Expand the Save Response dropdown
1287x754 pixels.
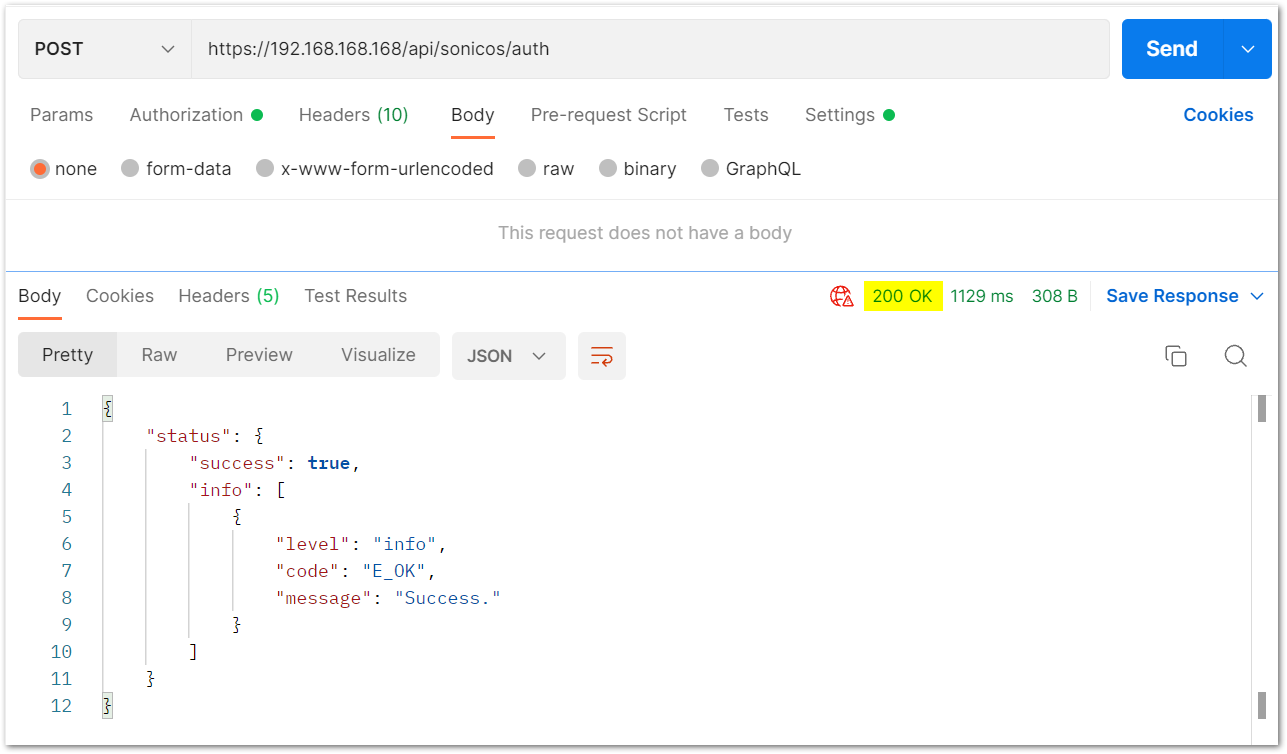pyautogui.click(x=1186, y=296)
